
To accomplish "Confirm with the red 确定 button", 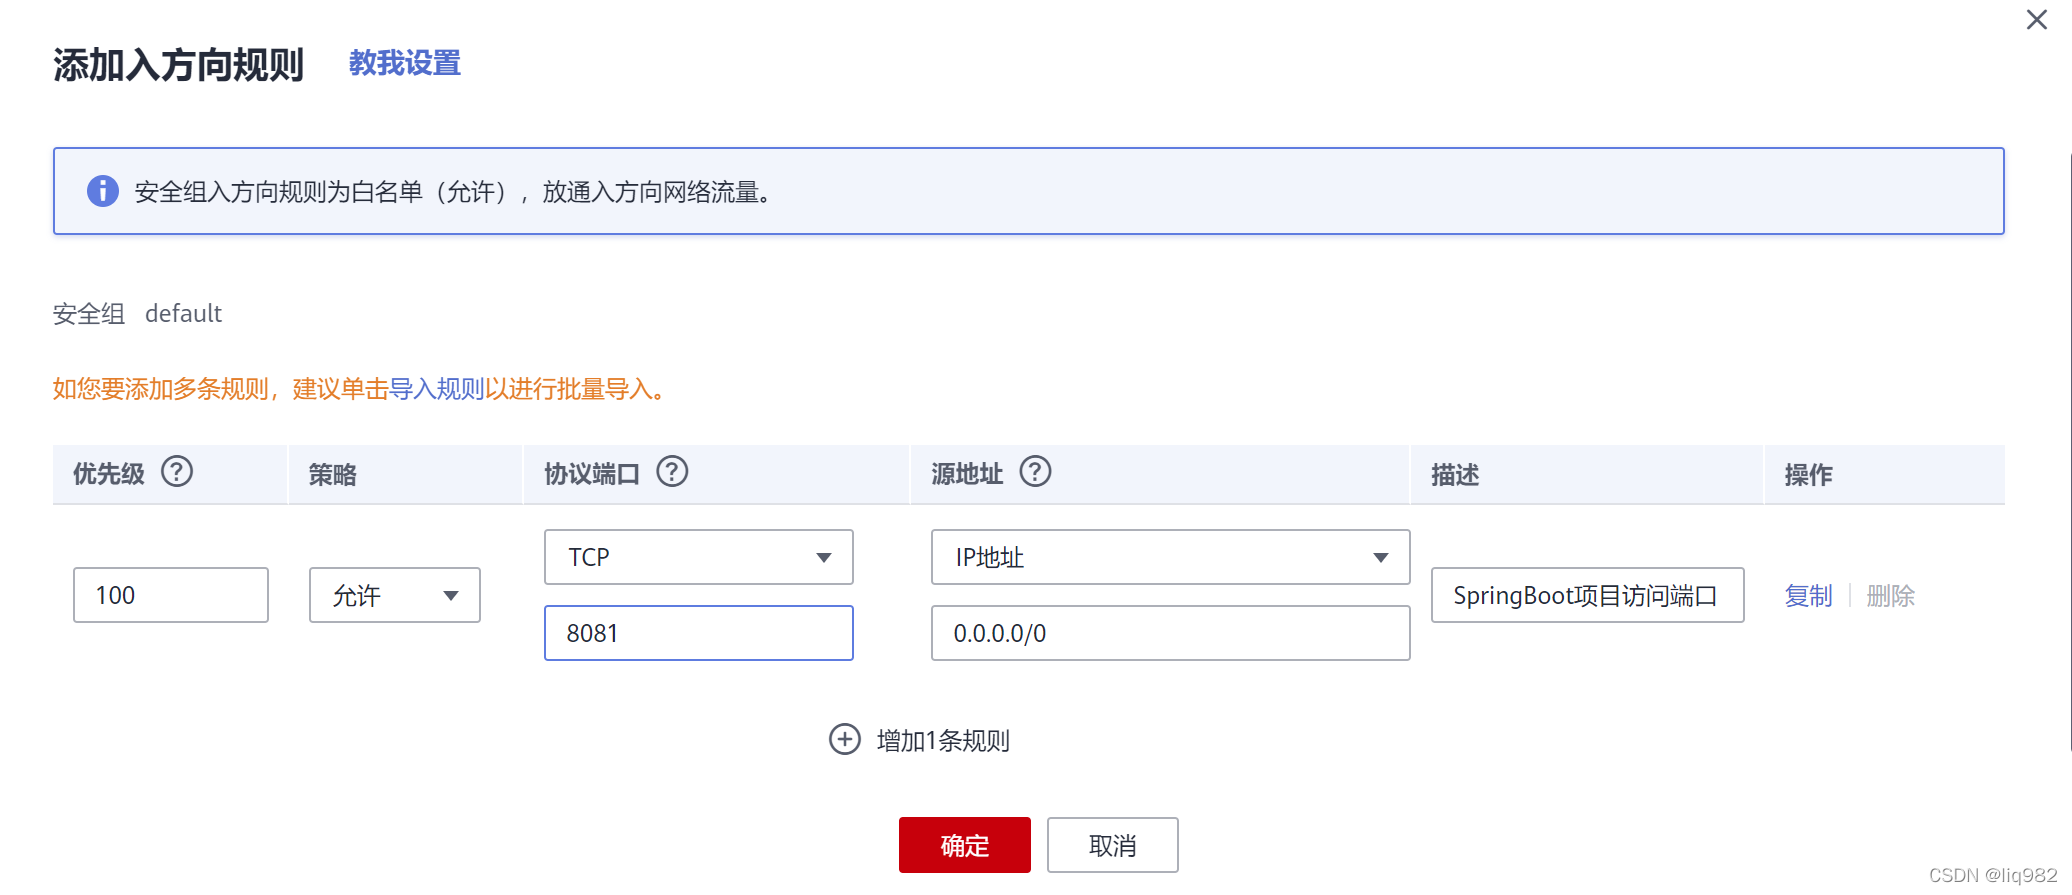I will tap(964, 845).
